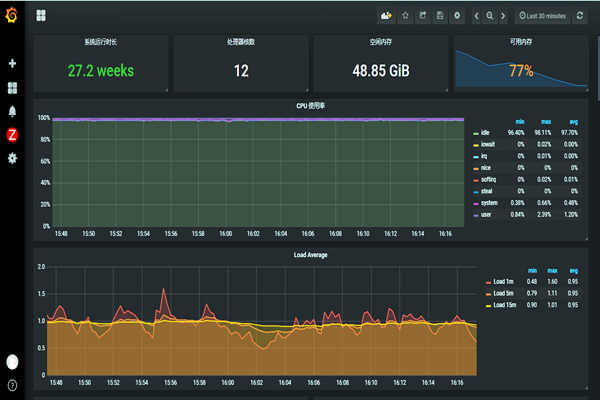This screenshot has height=400, width=600.
Task: Star this dashboard as favorite
Action: (x=405, y=16)
